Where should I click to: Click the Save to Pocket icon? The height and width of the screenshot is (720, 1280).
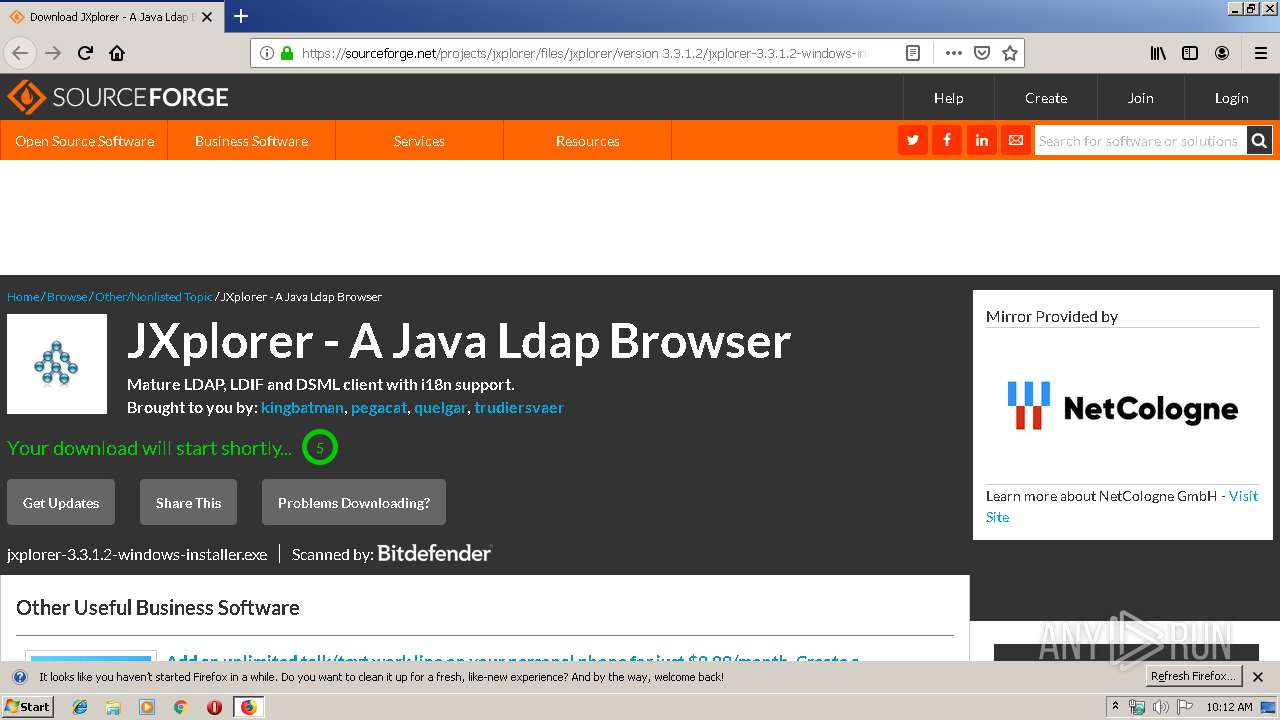click(982, 53)
